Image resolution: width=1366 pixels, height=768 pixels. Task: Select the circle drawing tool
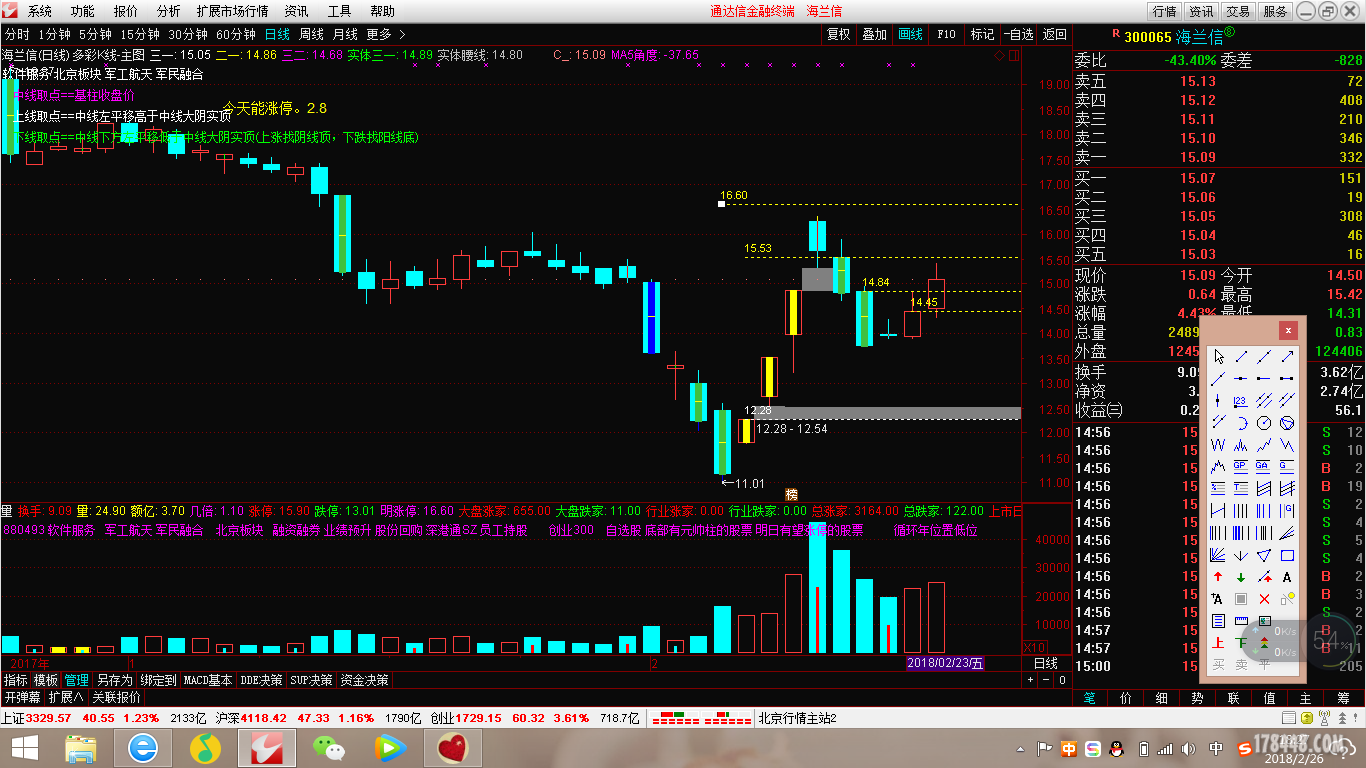click(x=1264, y=422)
